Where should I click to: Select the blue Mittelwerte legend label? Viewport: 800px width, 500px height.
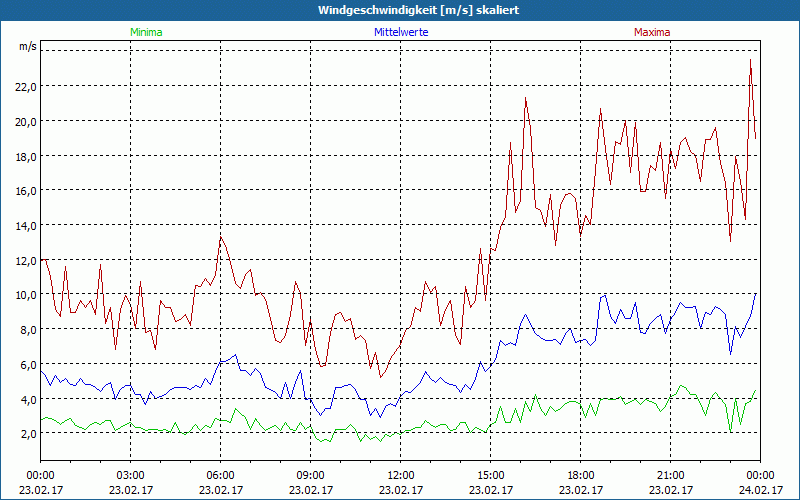(x=400, y=32)
